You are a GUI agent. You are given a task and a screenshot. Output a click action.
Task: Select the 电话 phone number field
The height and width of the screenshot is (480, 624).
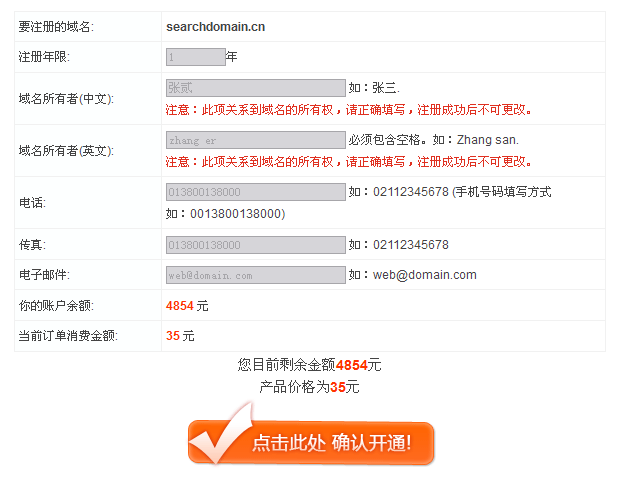tap(255, 192)
